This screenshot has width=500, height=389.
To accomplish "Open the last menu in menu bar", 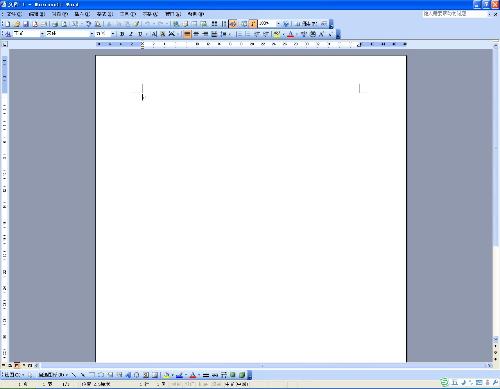I will [x=196, y=14].
